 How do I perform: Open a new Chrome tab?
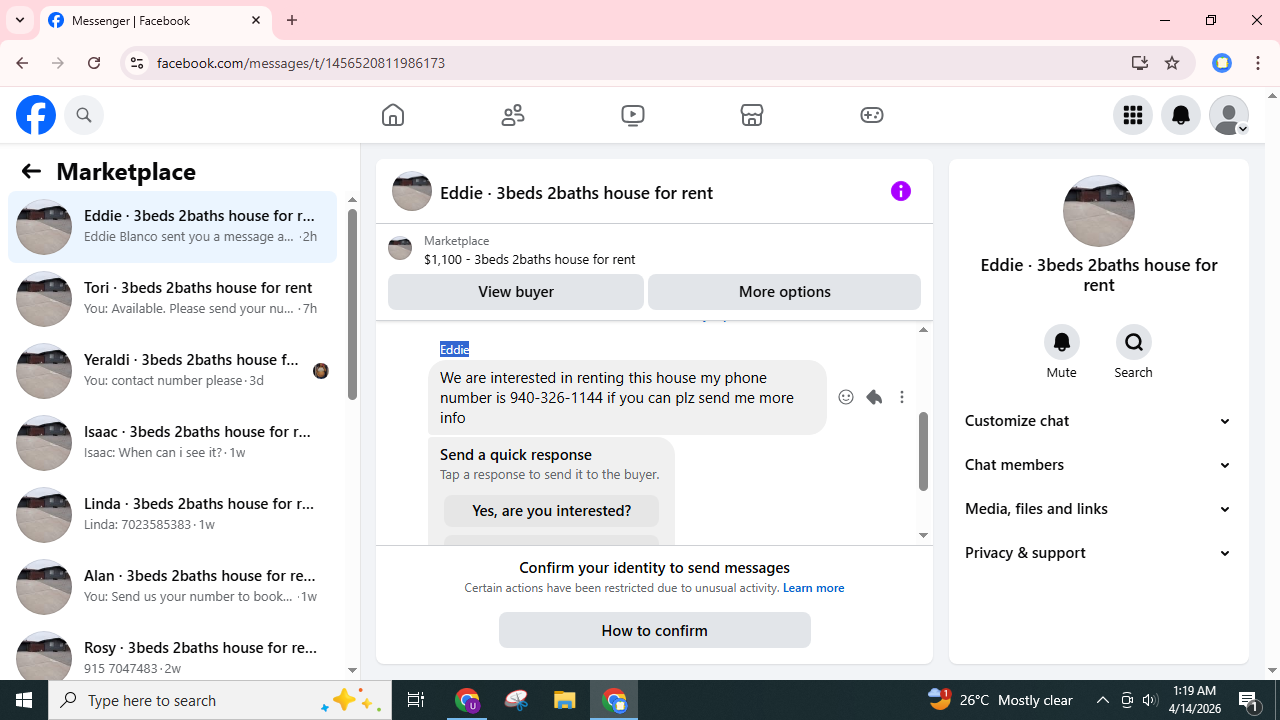tap(292, 20)
